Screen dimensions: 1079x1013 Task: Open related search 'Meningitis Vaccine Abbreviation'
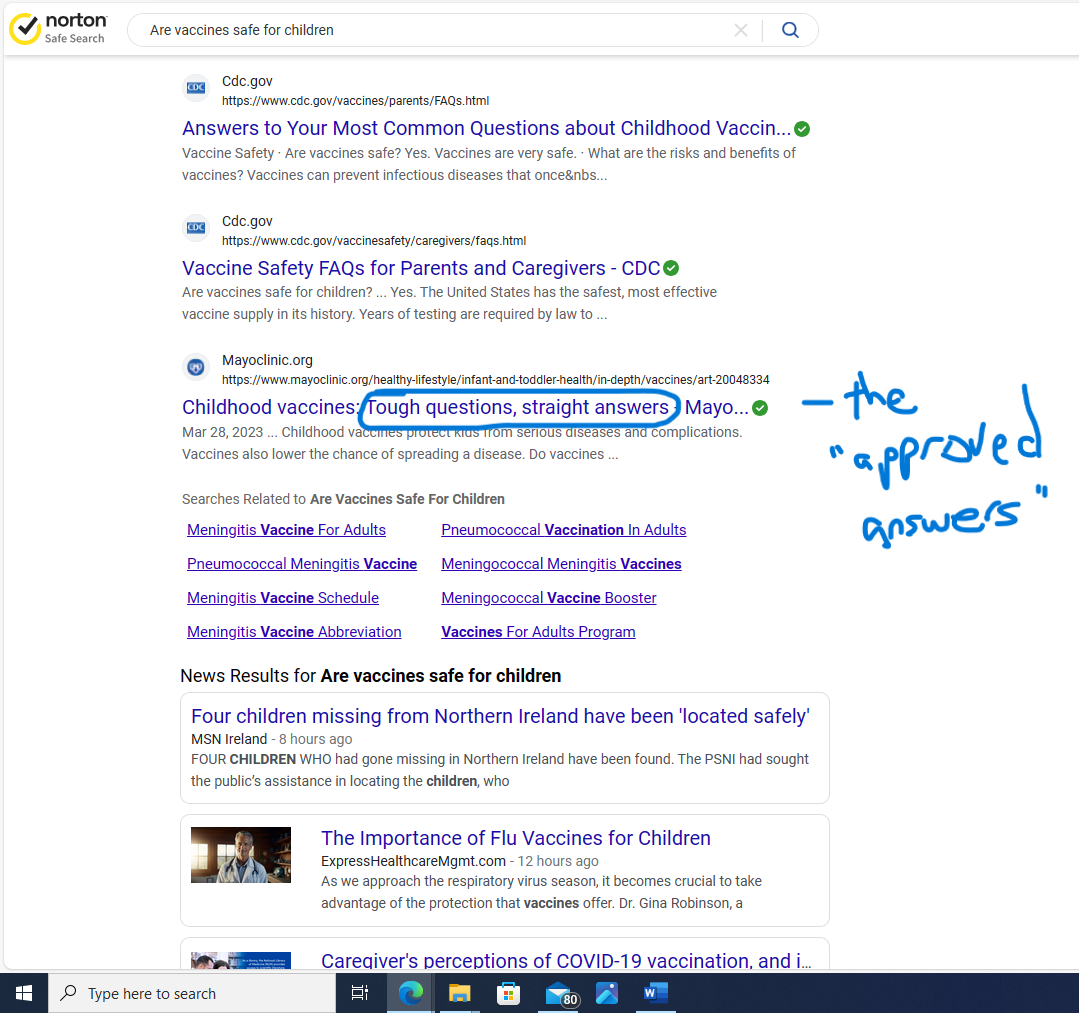coord(294,632)
